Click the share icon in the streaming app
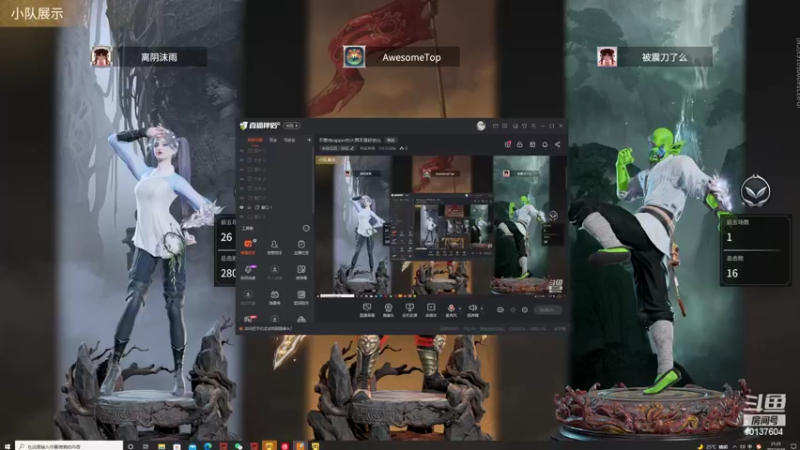The image size is (800, 450). tap(558, 144)
